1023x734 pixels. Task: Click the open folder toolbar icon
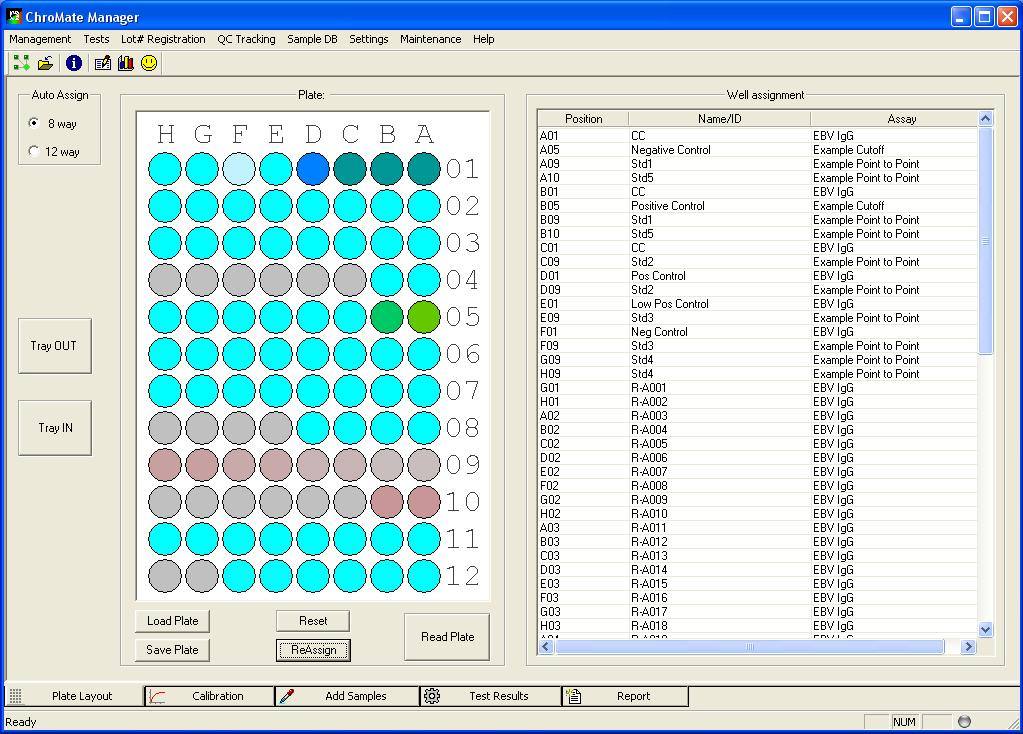46,63
